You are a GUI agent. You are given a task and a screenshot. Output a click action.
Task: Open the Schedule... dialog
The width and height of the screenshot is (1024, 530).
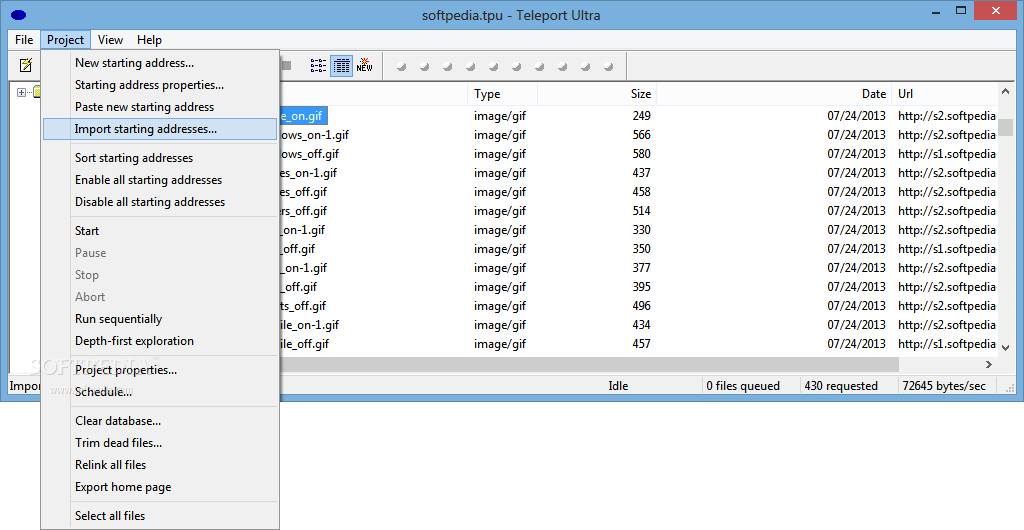click(160, 392)
